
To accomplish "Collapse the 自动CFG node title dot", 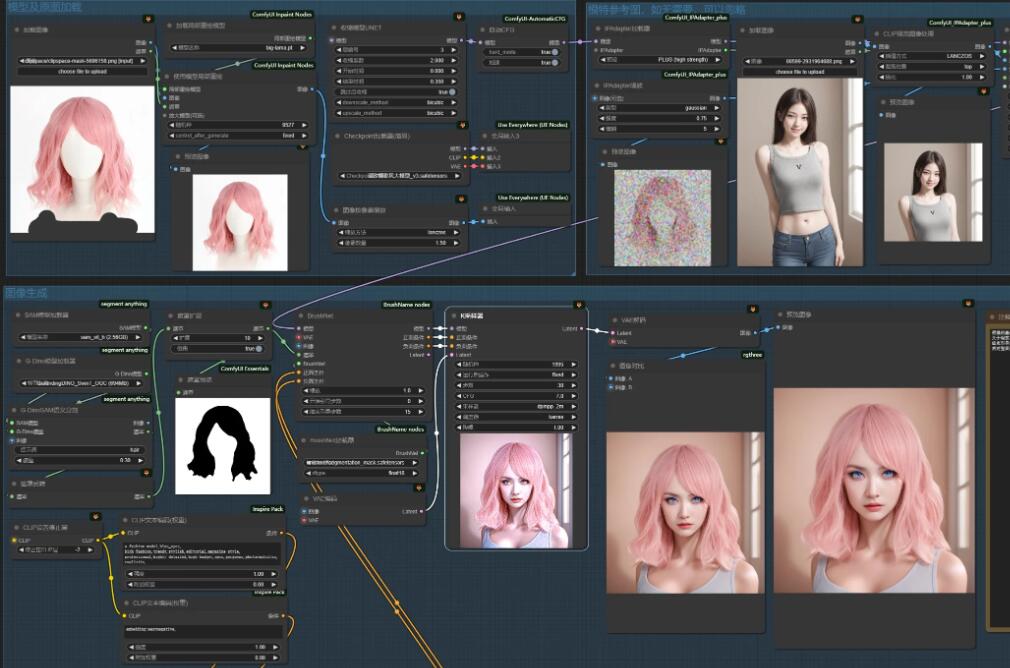I will coord(482,30).
